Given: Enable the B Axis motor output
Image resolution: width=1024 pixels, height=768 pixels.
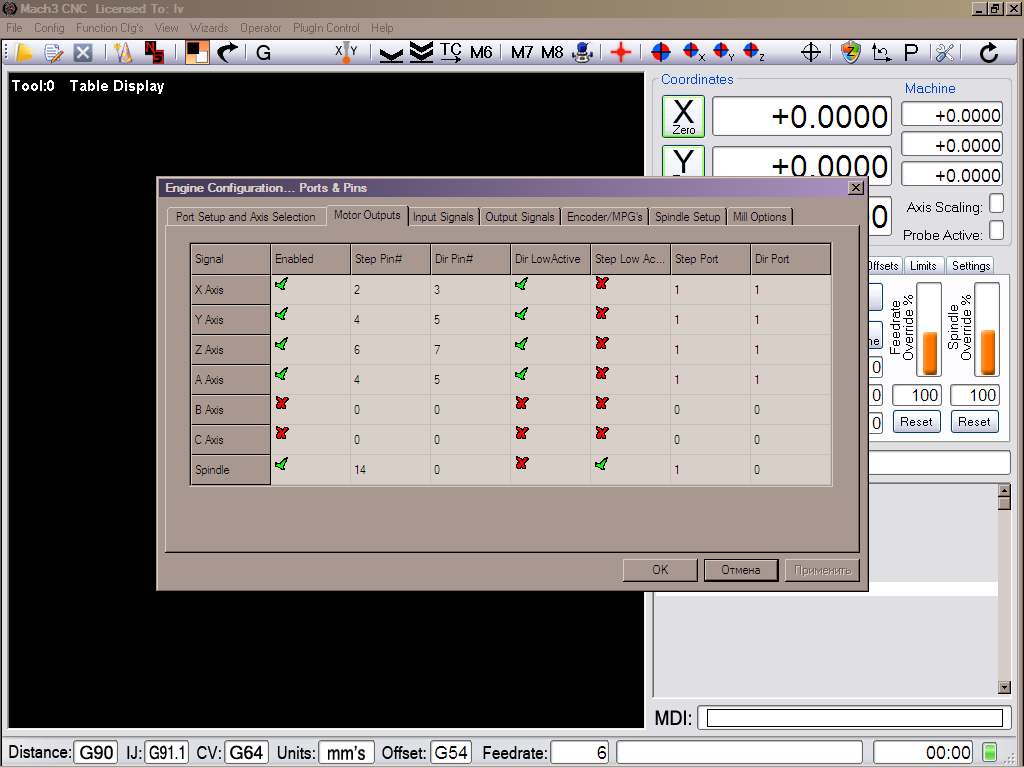Looking at the screenshot, I should [281, 403].
